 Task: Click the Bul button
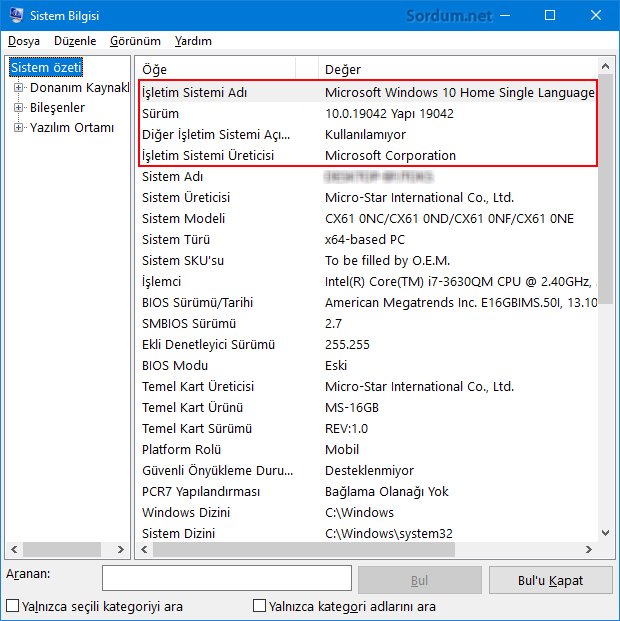click(420, 580)
